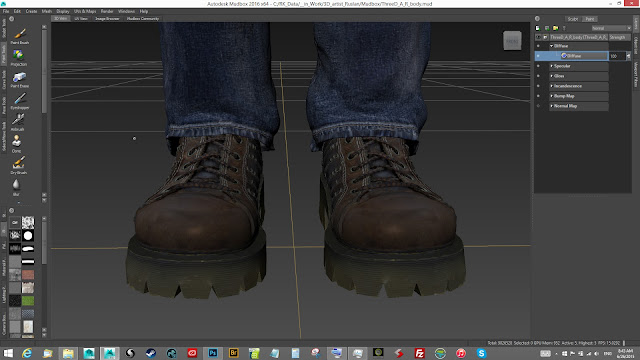This screenshot has height=360, width=640.
Task: Select the Airbrush tool
Action: 18,122
